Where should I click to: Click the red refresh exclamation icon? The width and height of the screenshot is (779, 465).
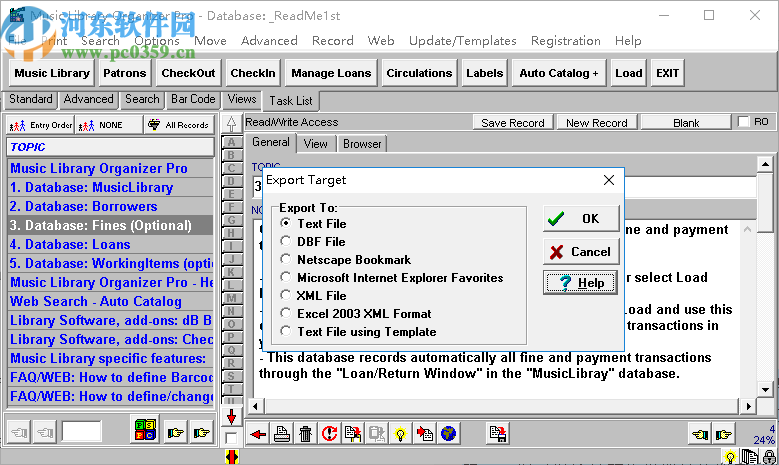click(329, 434)
